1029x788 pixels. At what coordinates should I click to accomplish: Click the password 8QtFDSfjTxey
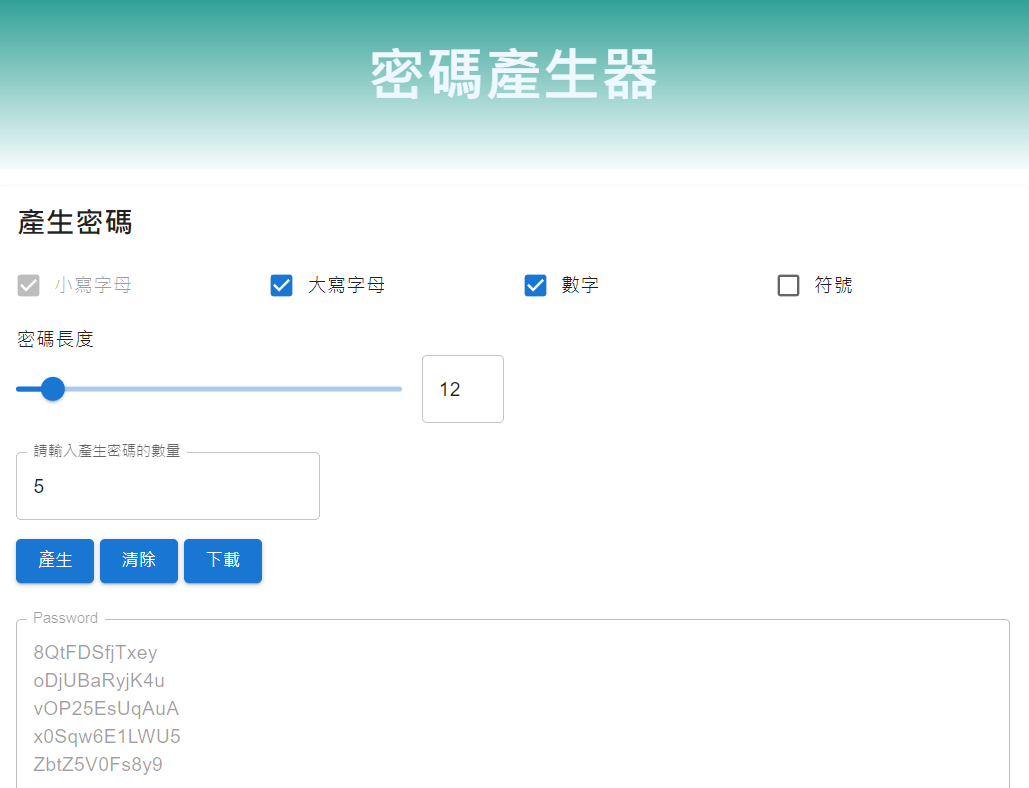click(x=95, y=653)
